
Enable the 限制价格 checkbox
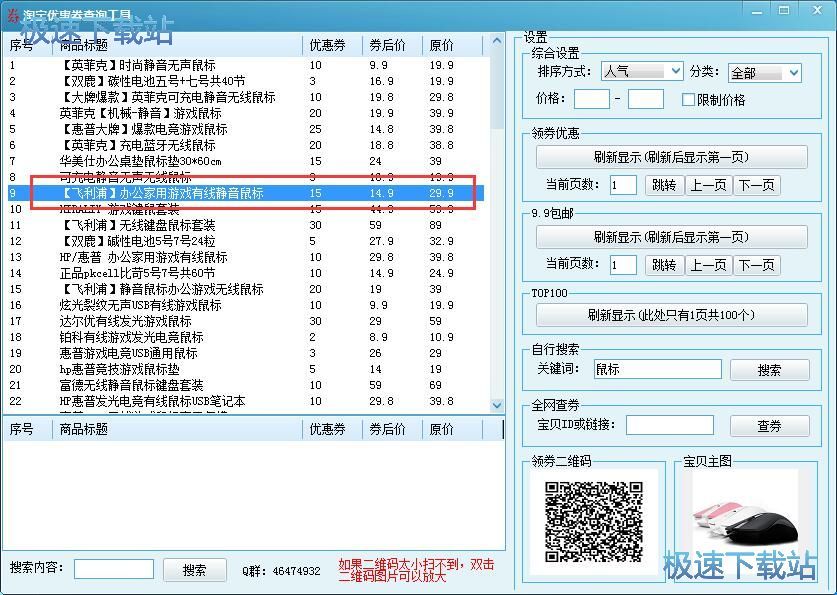click(688, 100)
